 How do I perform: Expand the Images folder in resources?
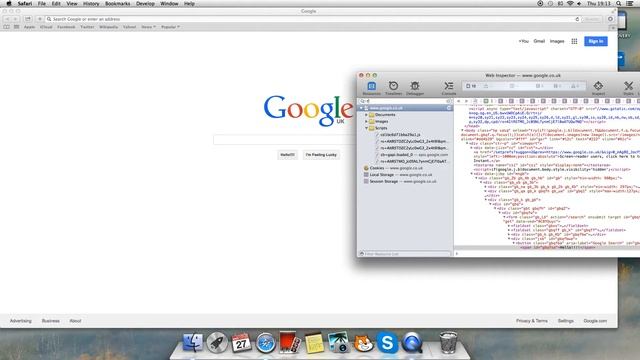[367, 121]
